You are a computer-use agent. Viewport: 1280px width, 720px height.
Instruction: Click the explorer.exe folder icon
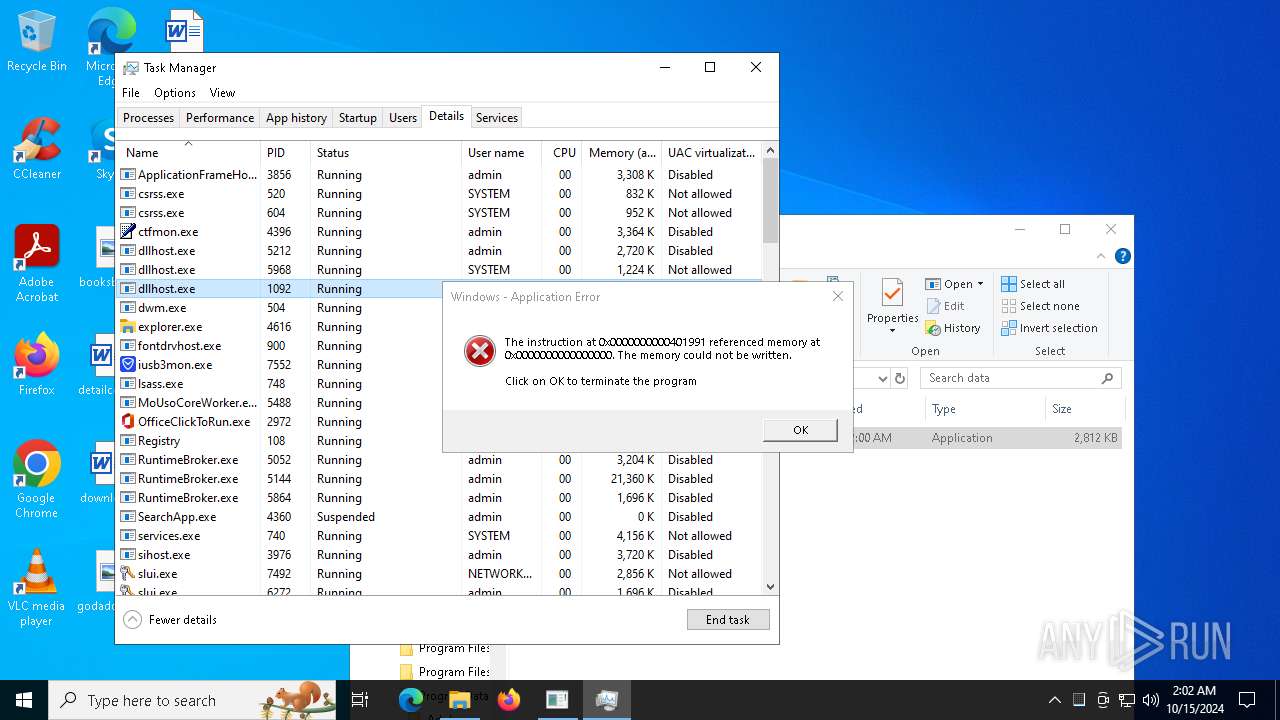[128, 327]
